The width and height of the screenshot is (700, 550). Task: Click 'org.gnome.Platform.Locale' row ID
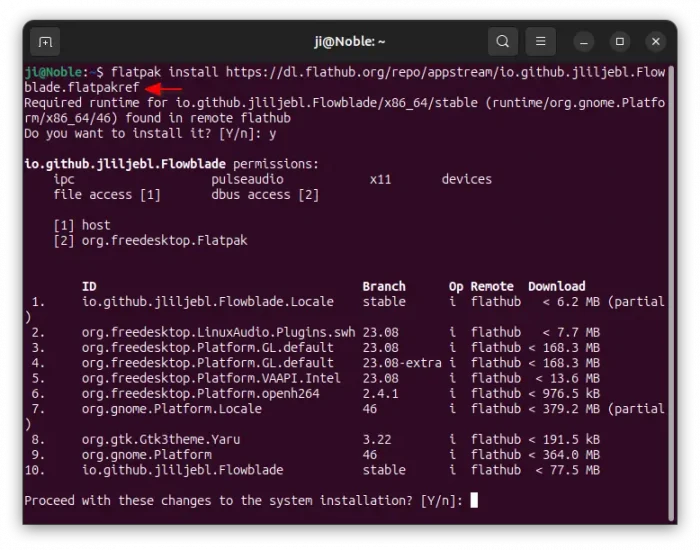[171, 409]
